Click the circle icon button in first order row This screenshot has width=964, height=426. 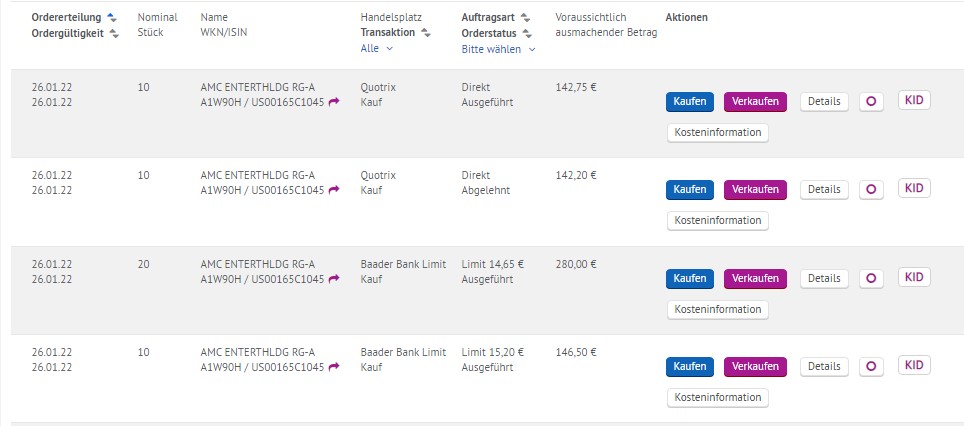[871, 102]
